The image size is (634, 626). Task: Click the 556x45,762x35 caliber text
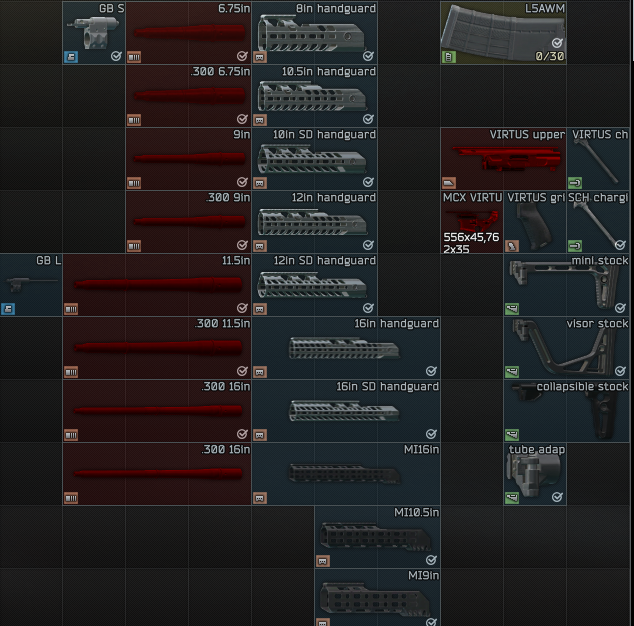point(471,243)
